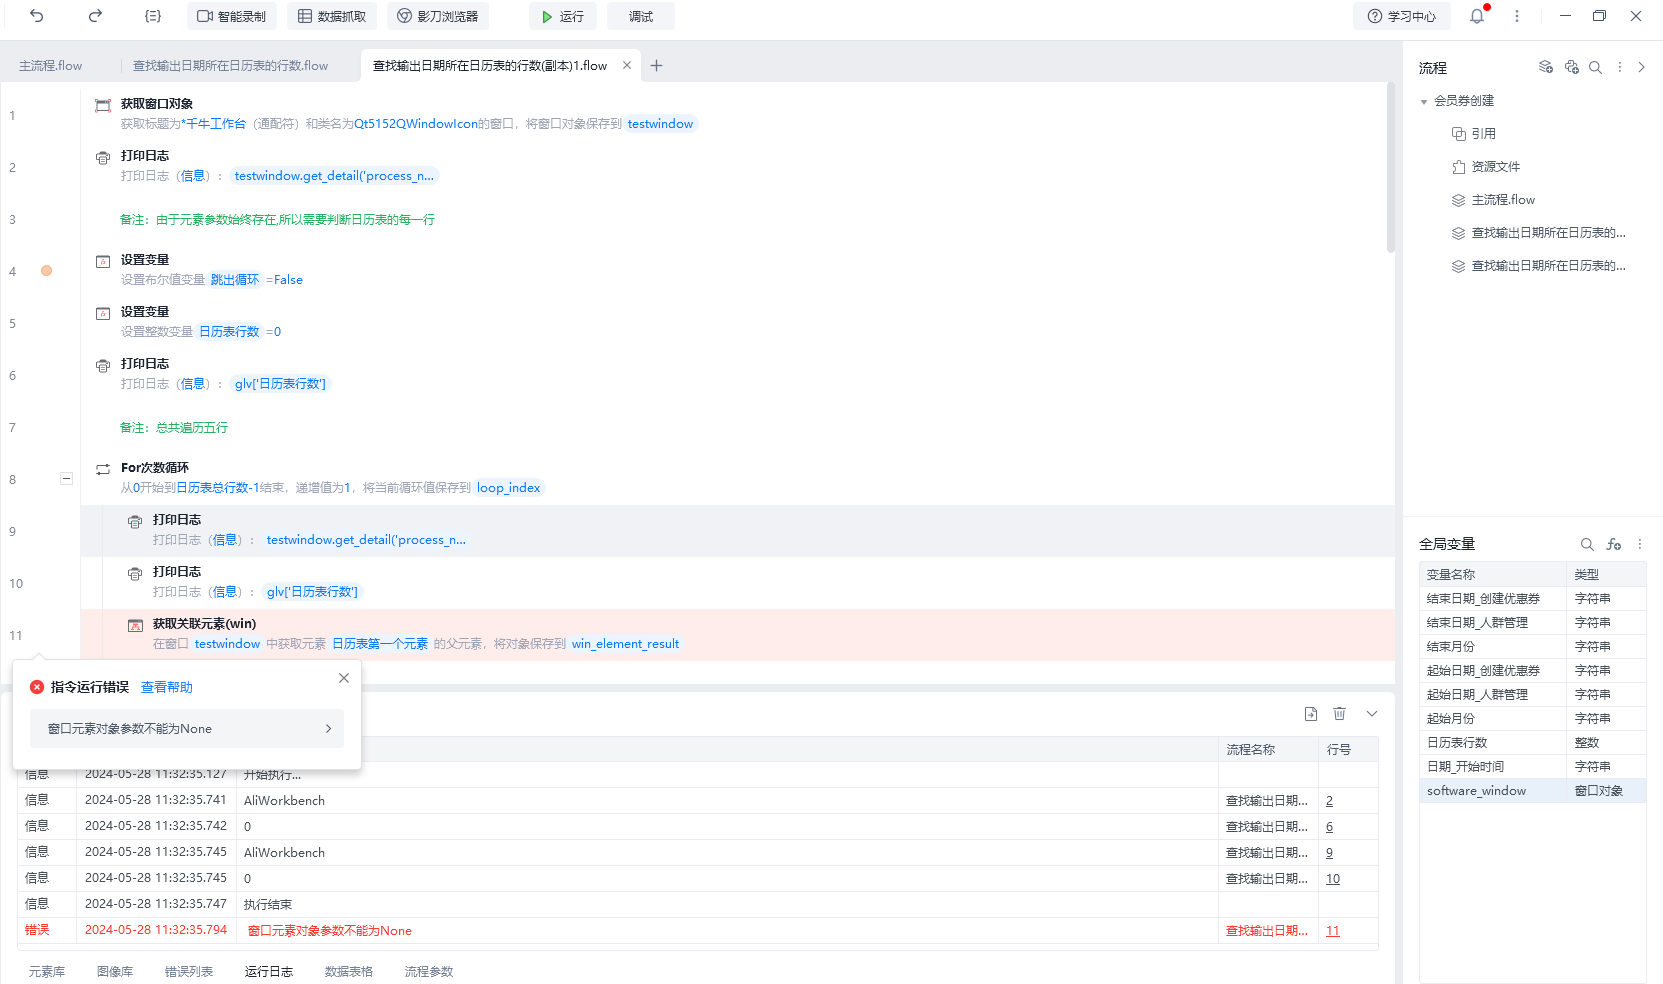Click the export log file icon
Image resolution: width=1663 pixels, height=984 pixels.
tap(1310, 714)
